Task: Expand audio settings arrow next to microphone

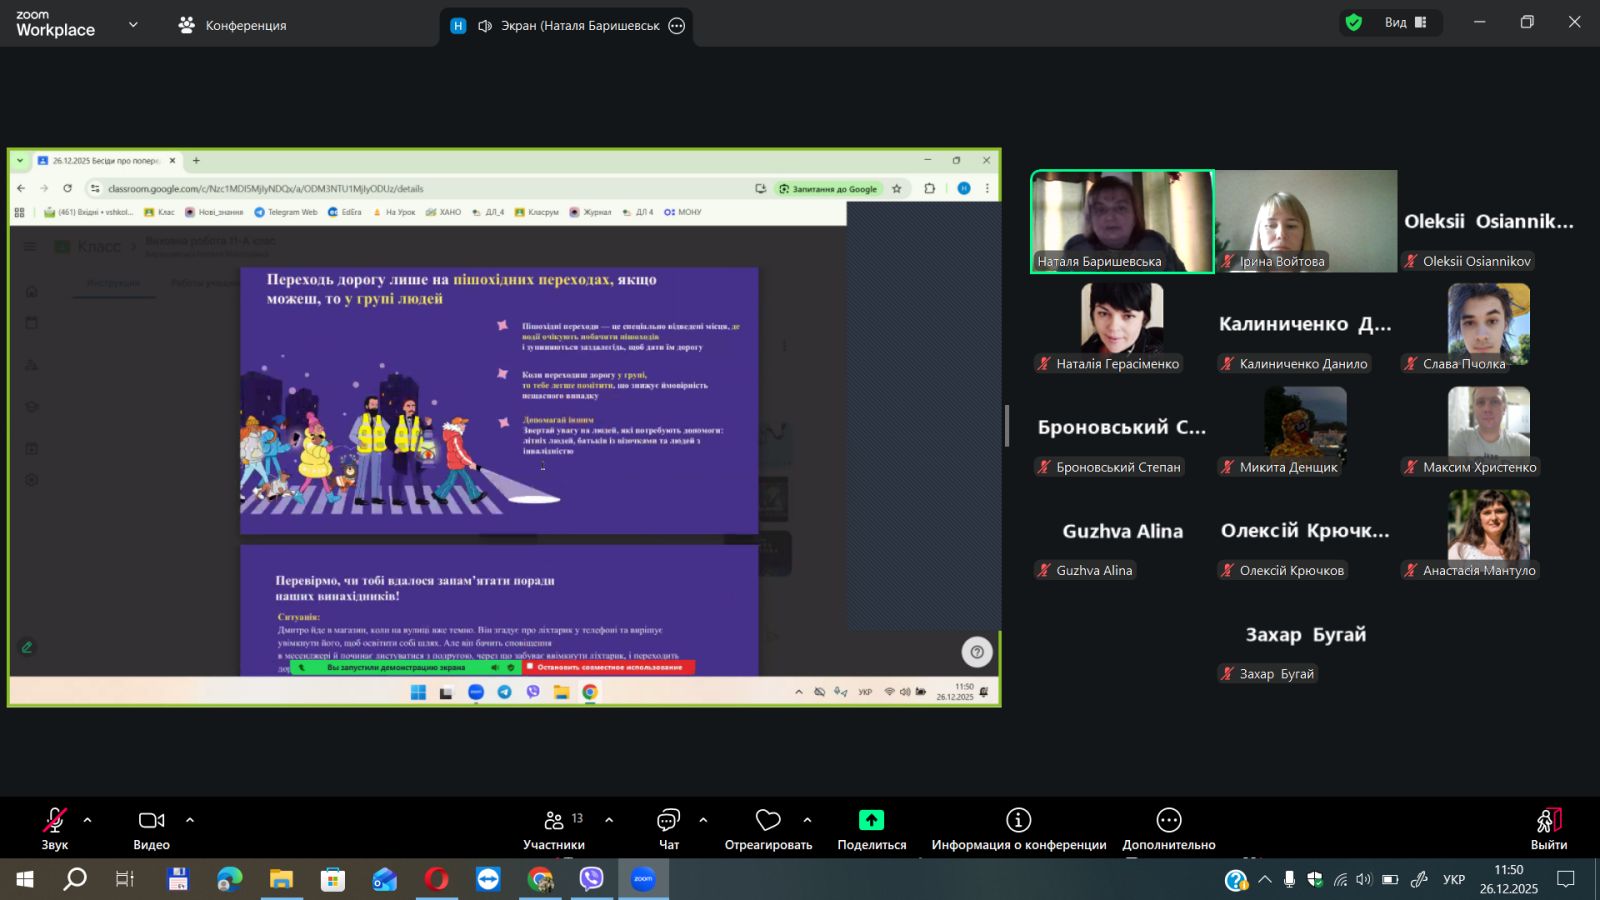Action: click(x=88, y=820)
